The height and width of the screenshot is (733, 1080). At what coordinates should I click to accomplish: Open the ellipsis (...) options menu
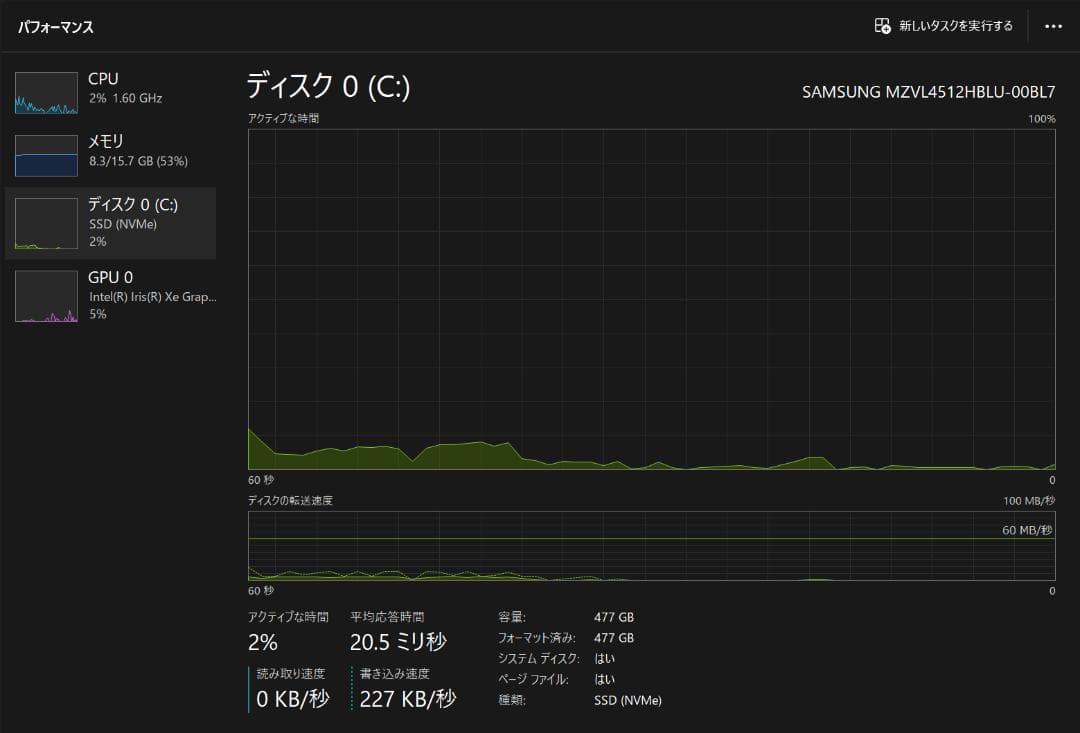coord(1052,26)
